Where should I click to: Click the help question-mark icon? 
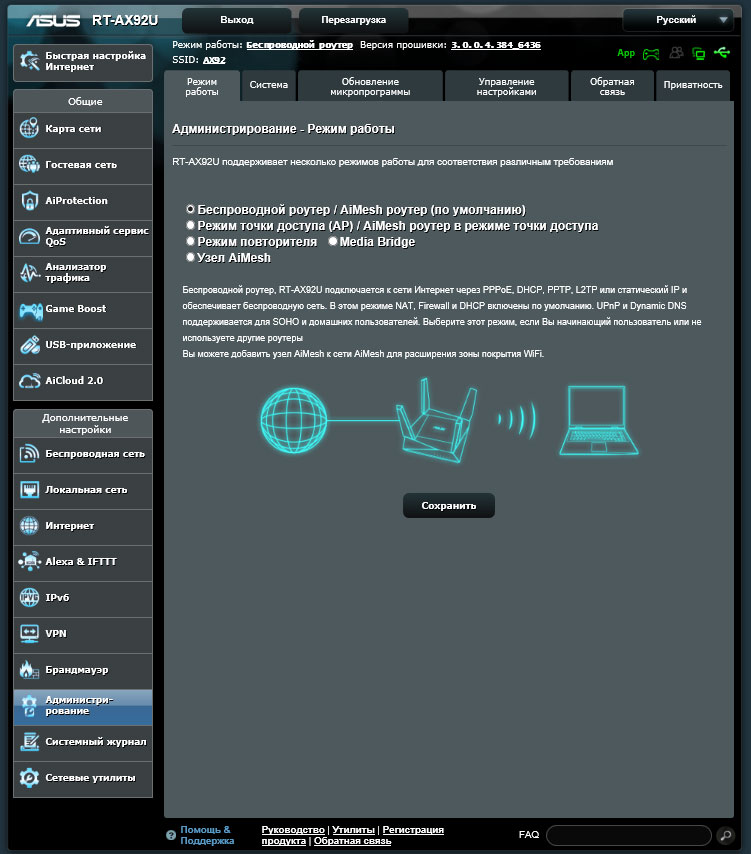click(x=170, y=835)
